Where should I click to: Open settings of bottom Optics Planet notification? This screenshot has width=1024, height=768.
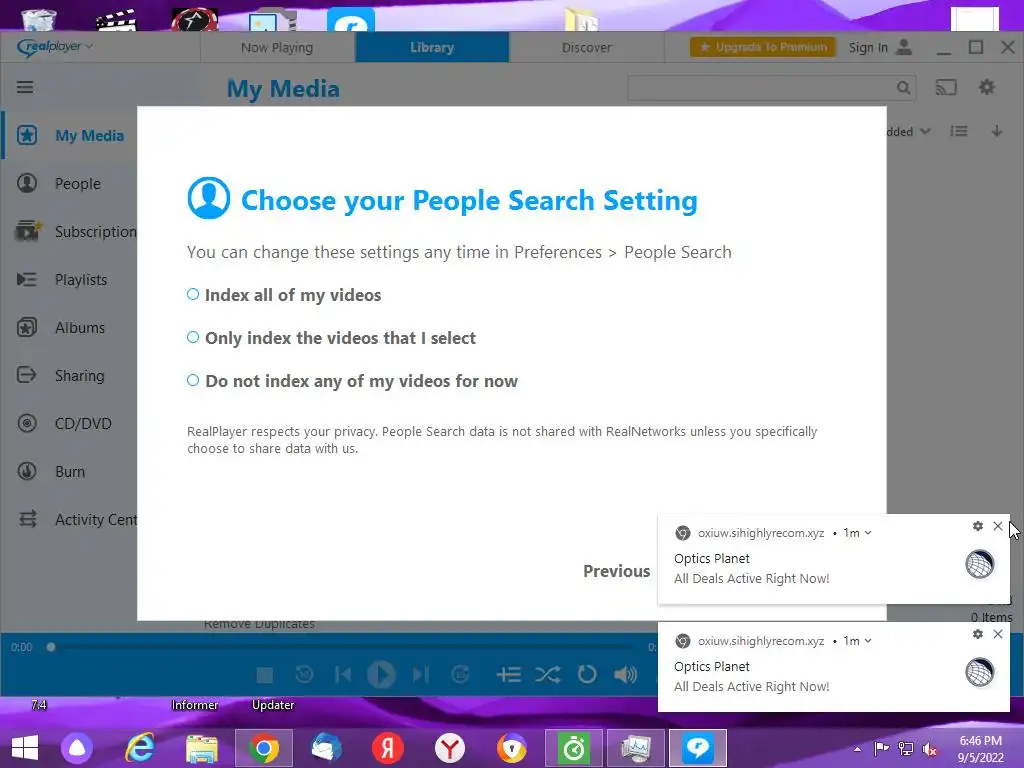[x=978, y=634]
